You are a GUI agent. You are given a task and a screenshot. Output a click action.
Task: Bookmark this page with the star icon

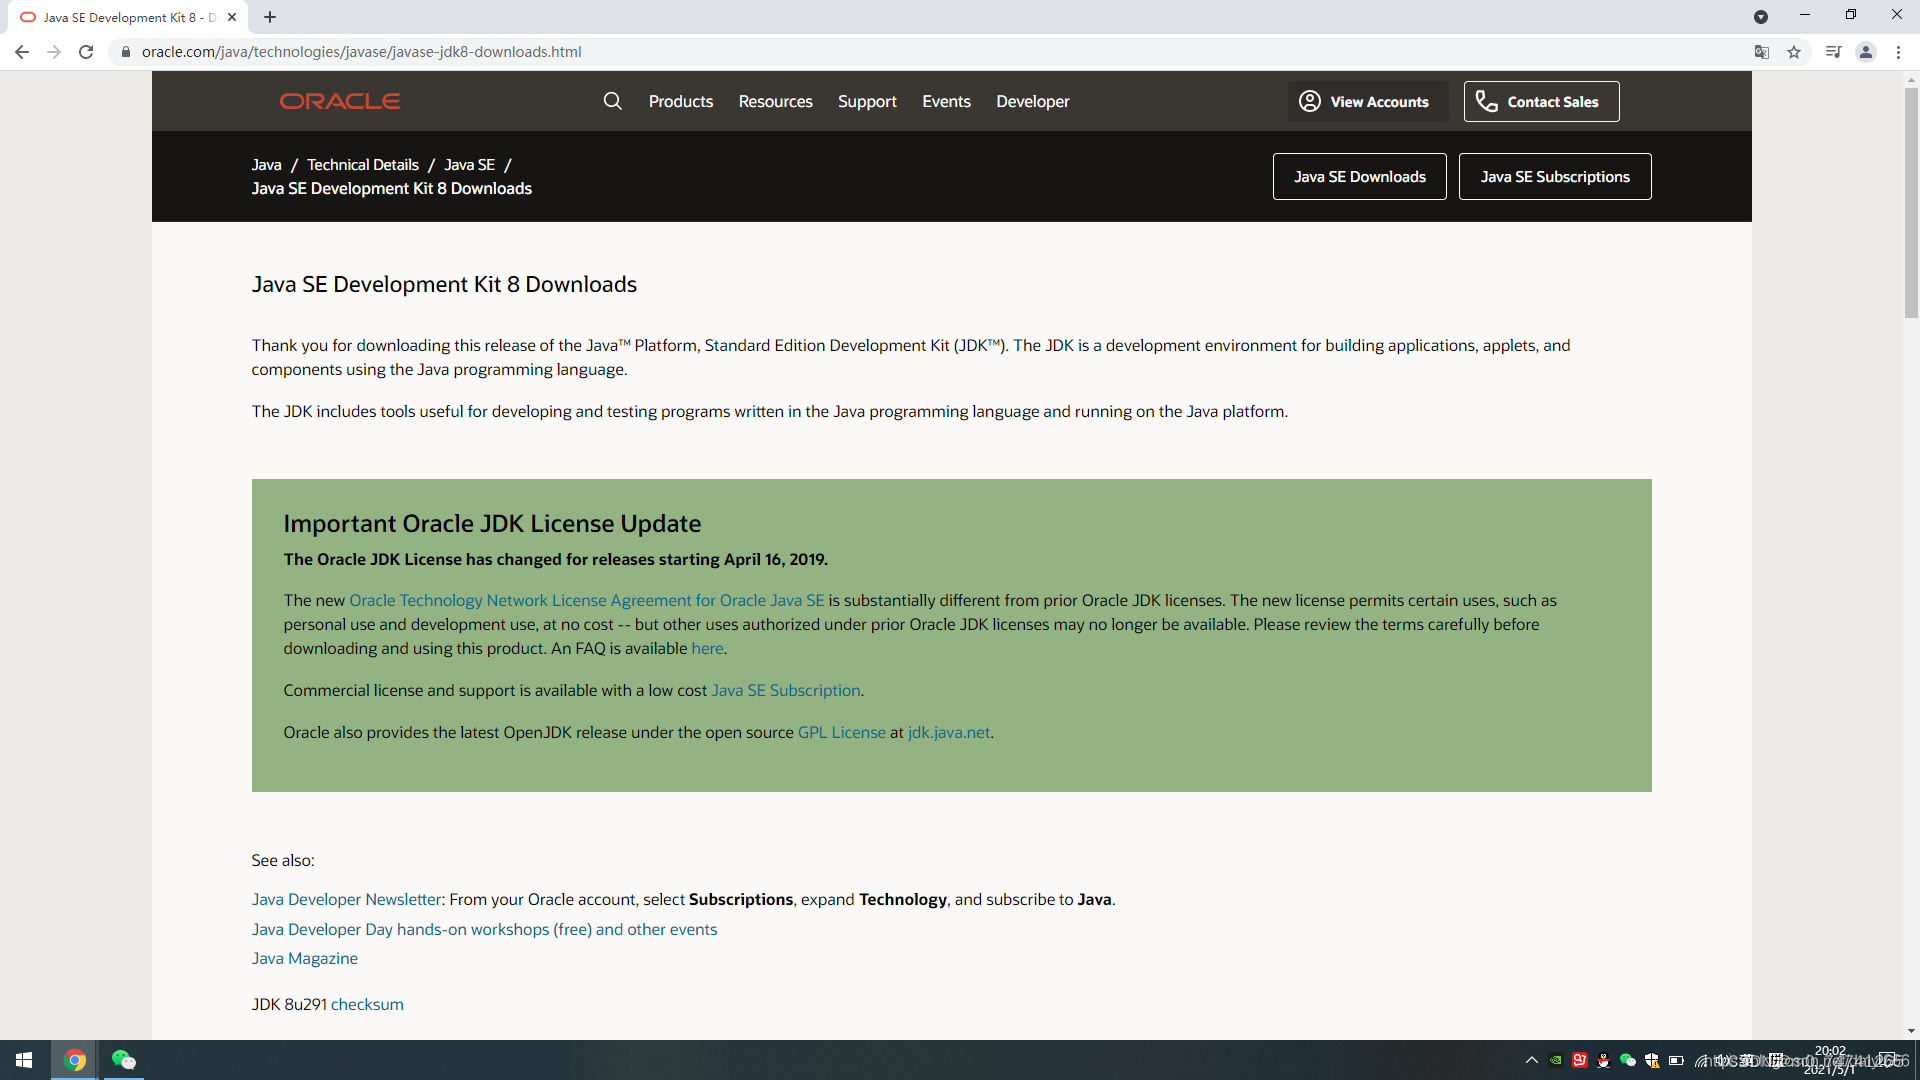[1794, 52]
